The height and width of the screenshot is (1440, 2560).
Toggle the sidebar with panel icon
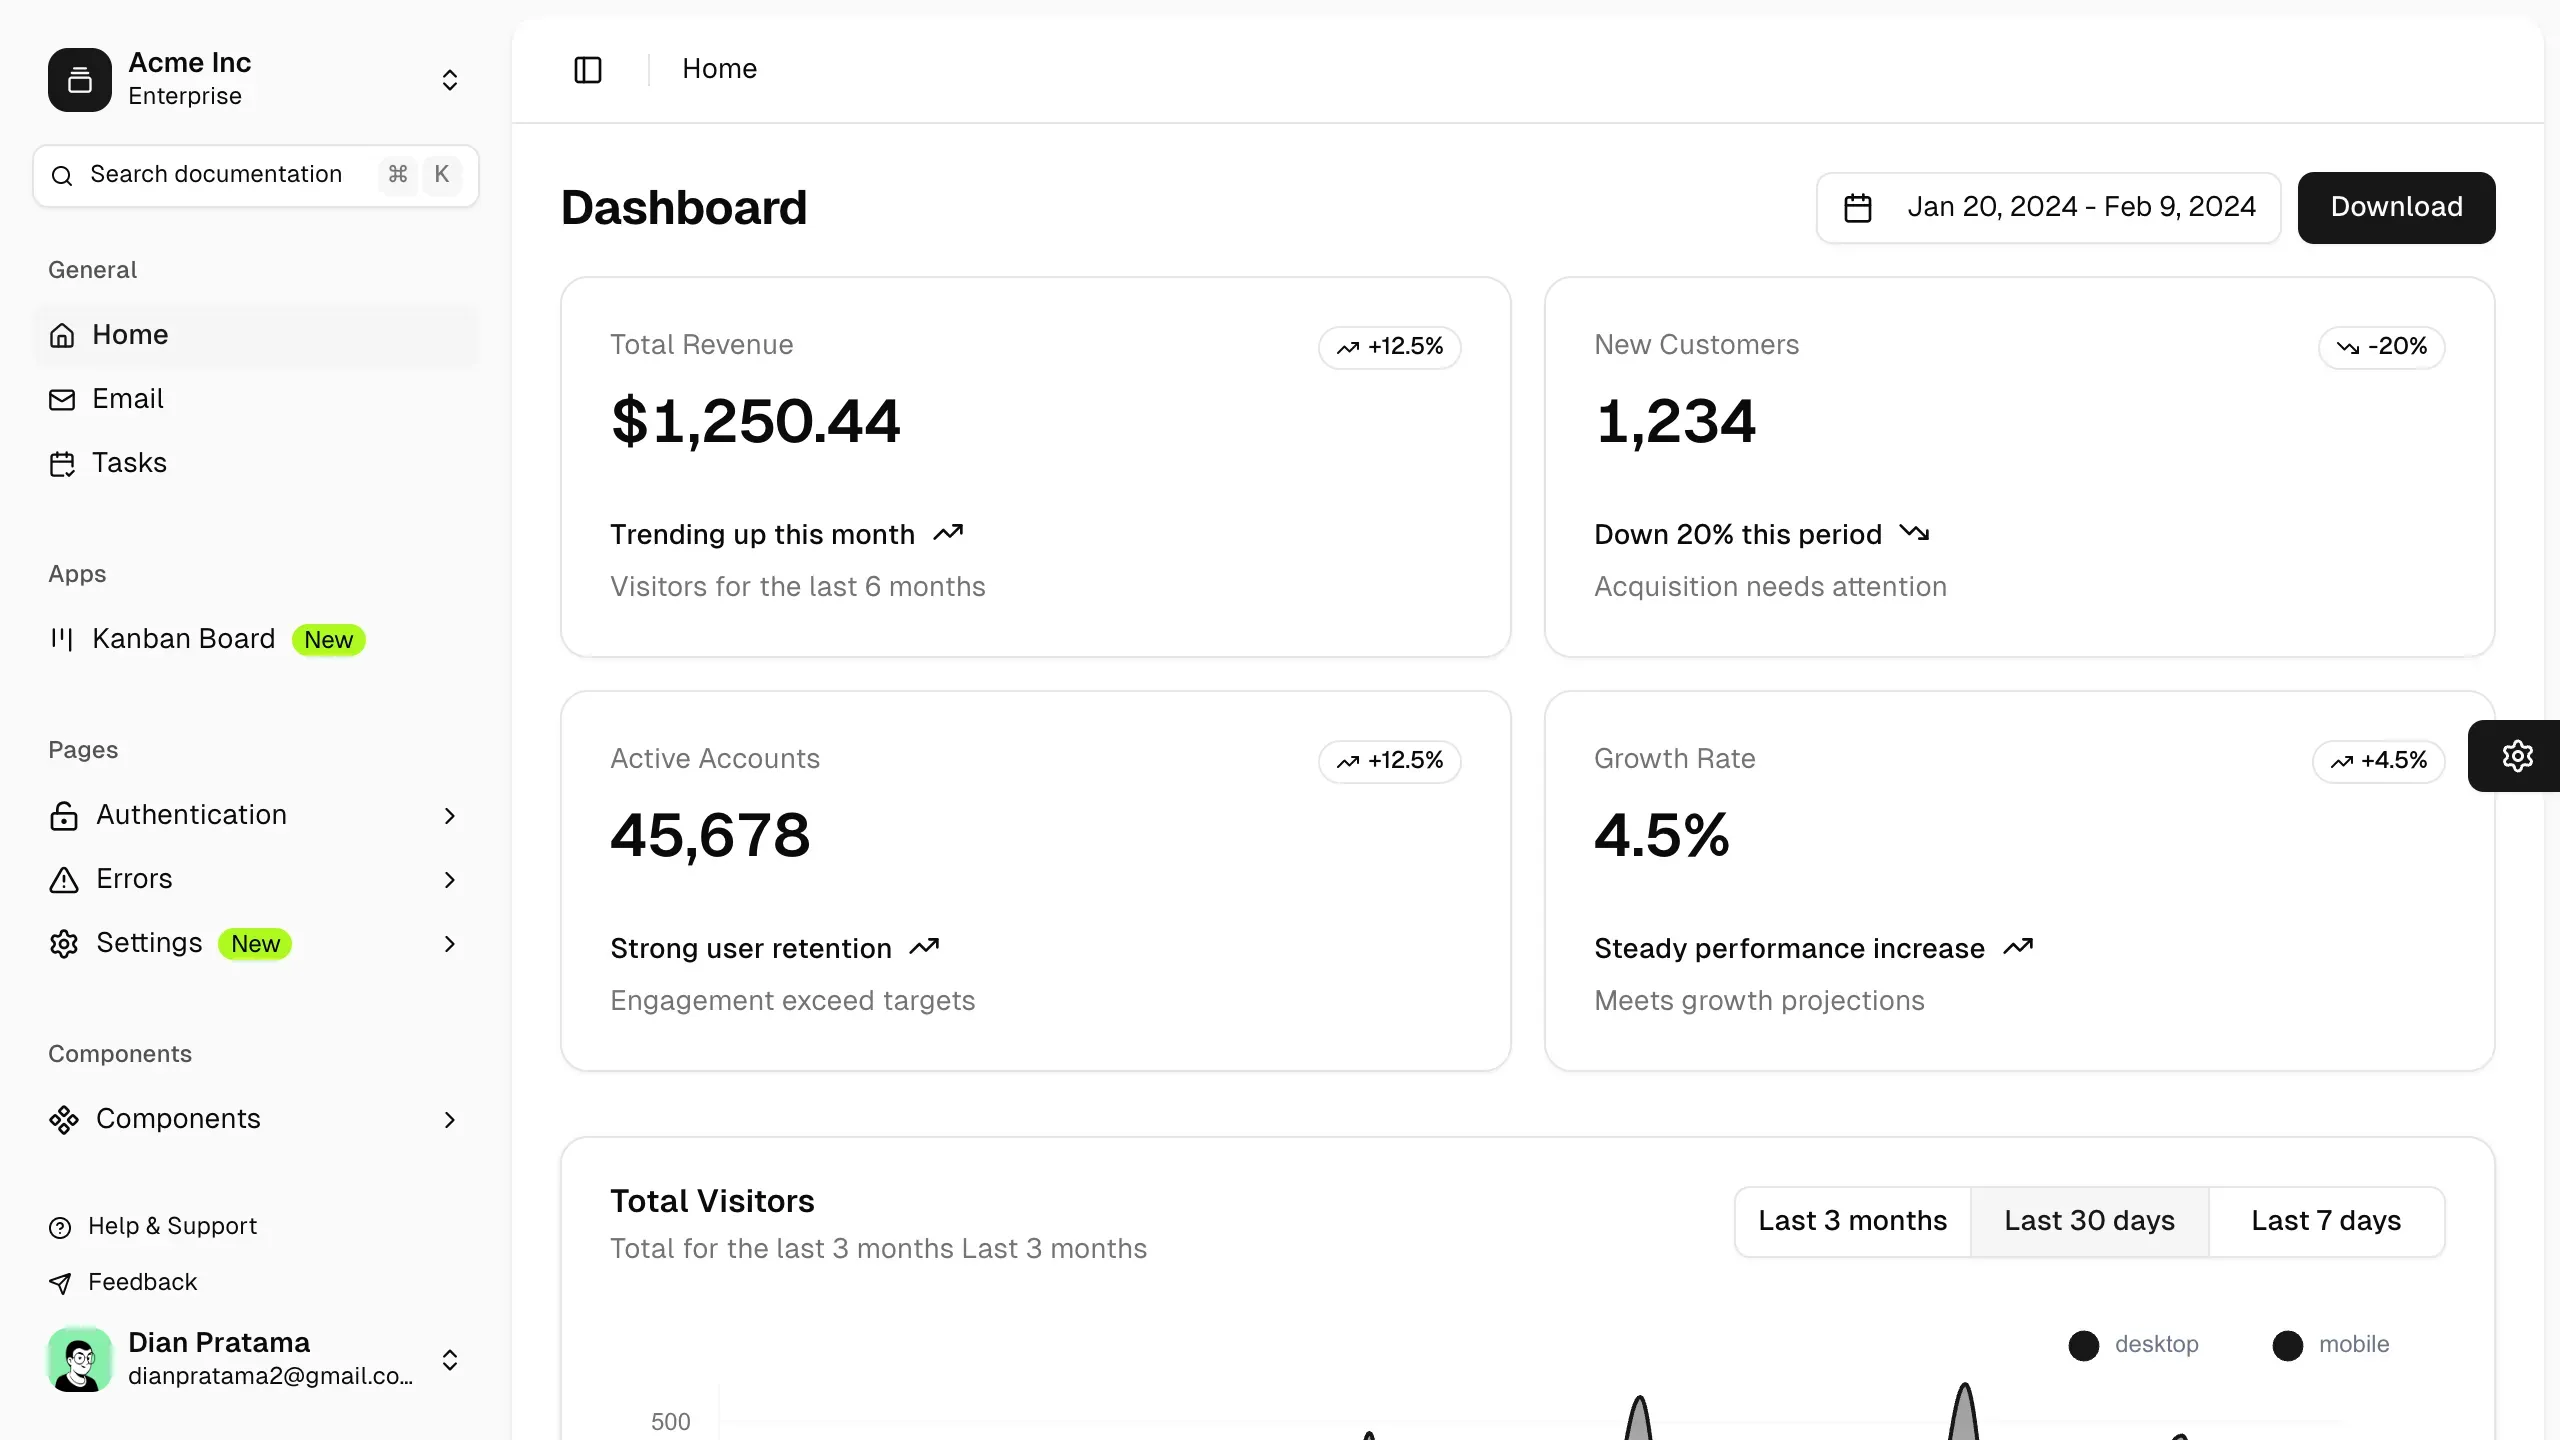tap(588, 69)
